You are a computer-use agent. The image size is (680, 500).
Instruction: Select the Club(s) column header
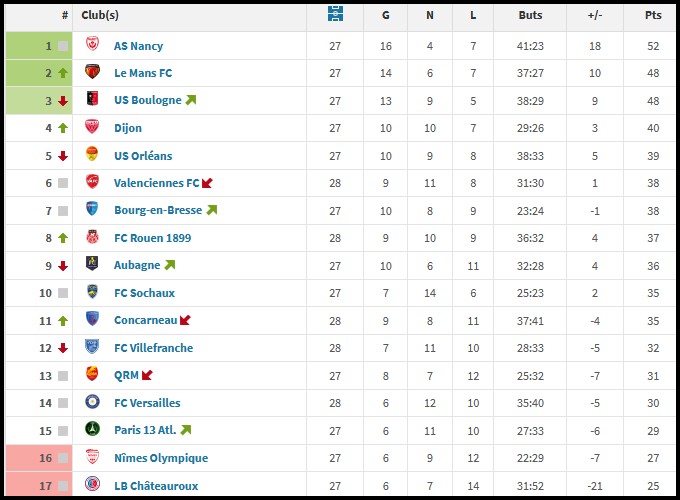(100, 15)
